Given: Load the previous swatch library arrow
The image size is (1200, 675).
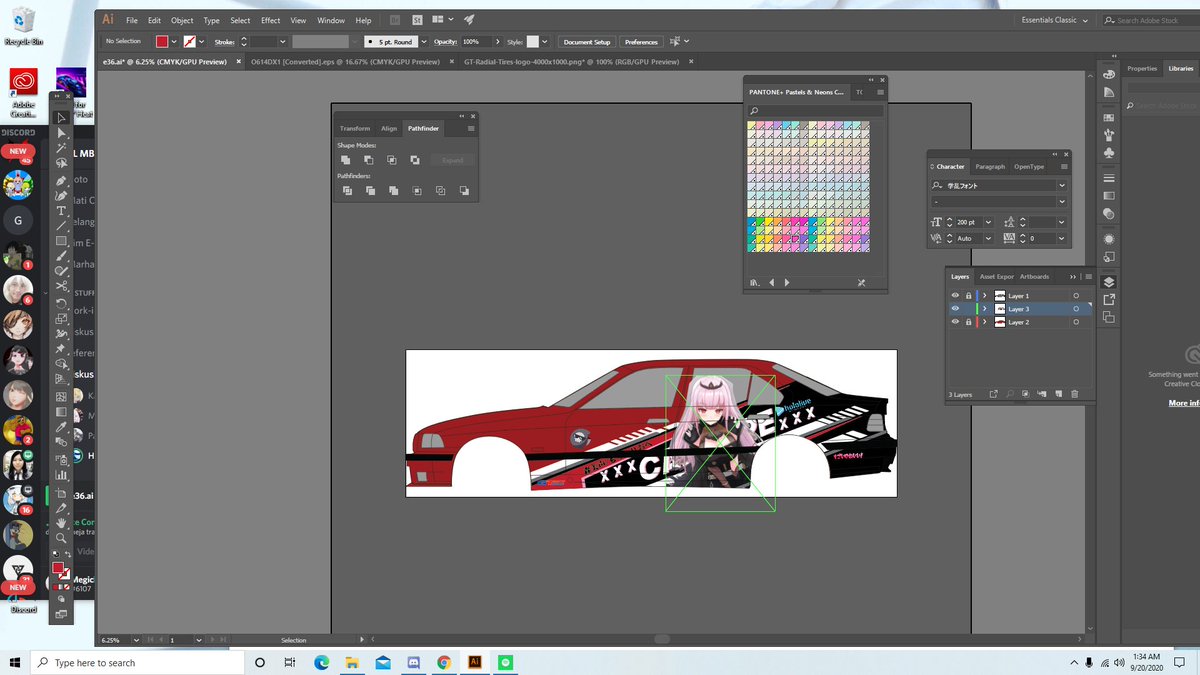Looking at the screenshot, I should [x=771, y=283].
